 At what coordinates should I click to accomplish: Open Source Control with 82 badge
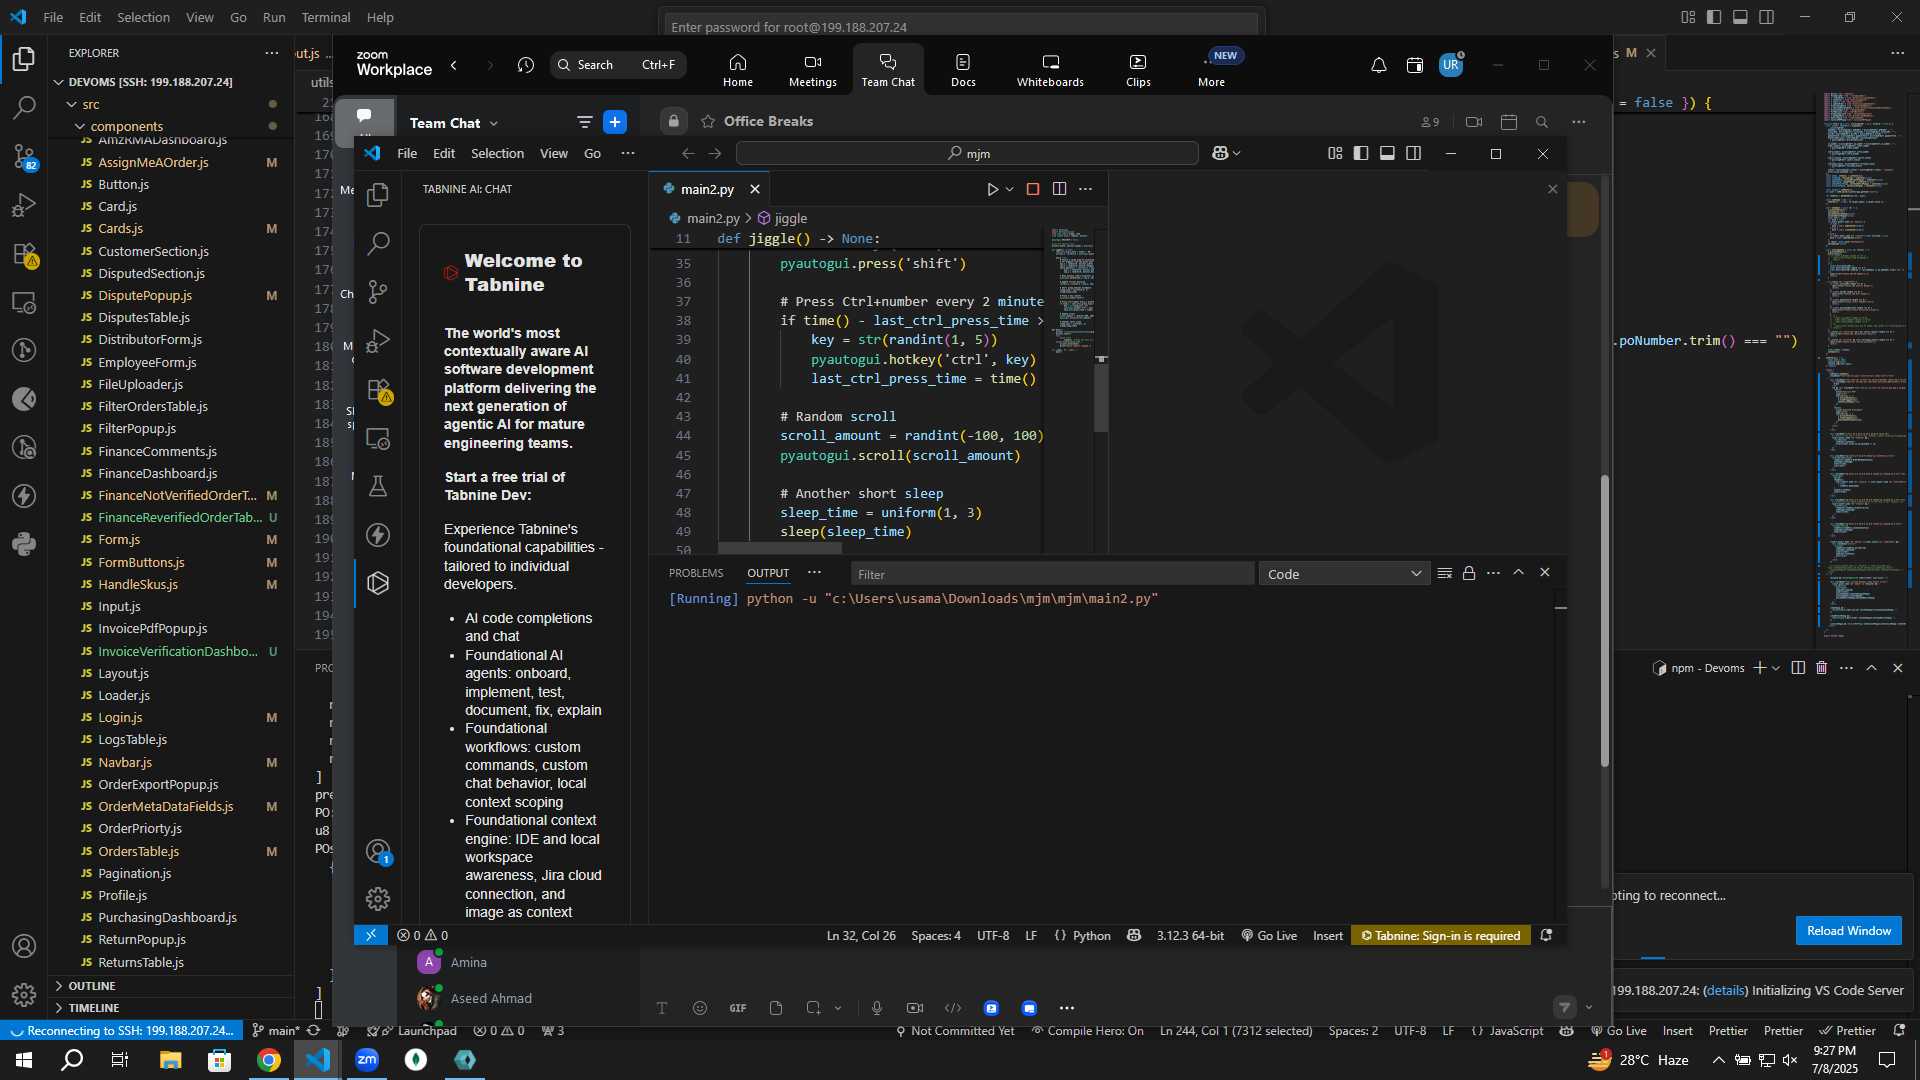[24, 156]
